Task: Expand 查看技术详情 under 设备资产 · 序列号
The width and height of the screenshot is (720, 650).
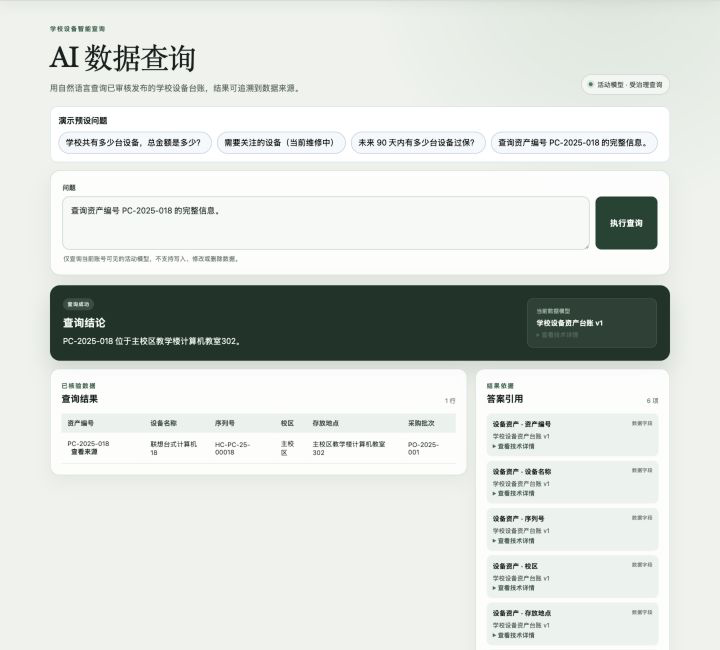Action: [x=513, y=541]
